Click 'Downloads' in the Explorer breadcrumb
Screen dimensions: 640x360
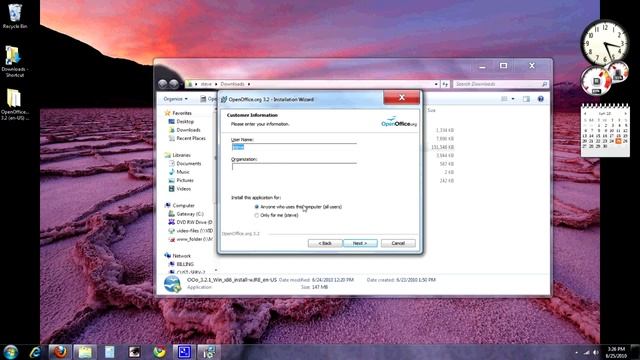click(232, 84)
